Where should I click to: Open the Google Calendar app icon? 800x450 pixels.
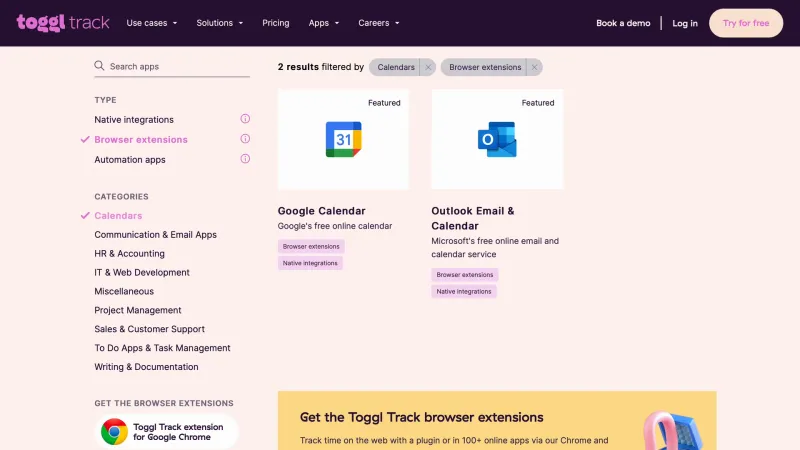coord(343,139)
